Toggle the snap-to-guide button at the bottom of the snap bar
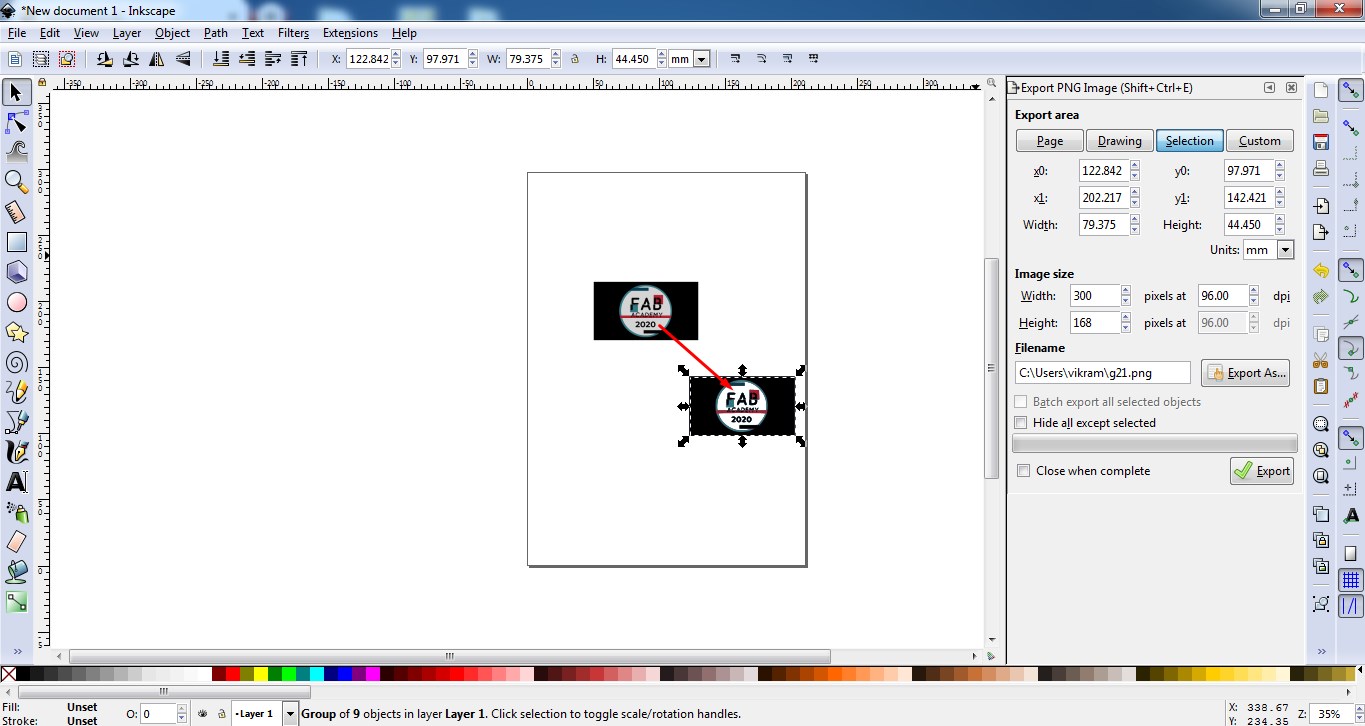Image resolution: width=1365 pixels, height=726 pixels. (1351, 606)
